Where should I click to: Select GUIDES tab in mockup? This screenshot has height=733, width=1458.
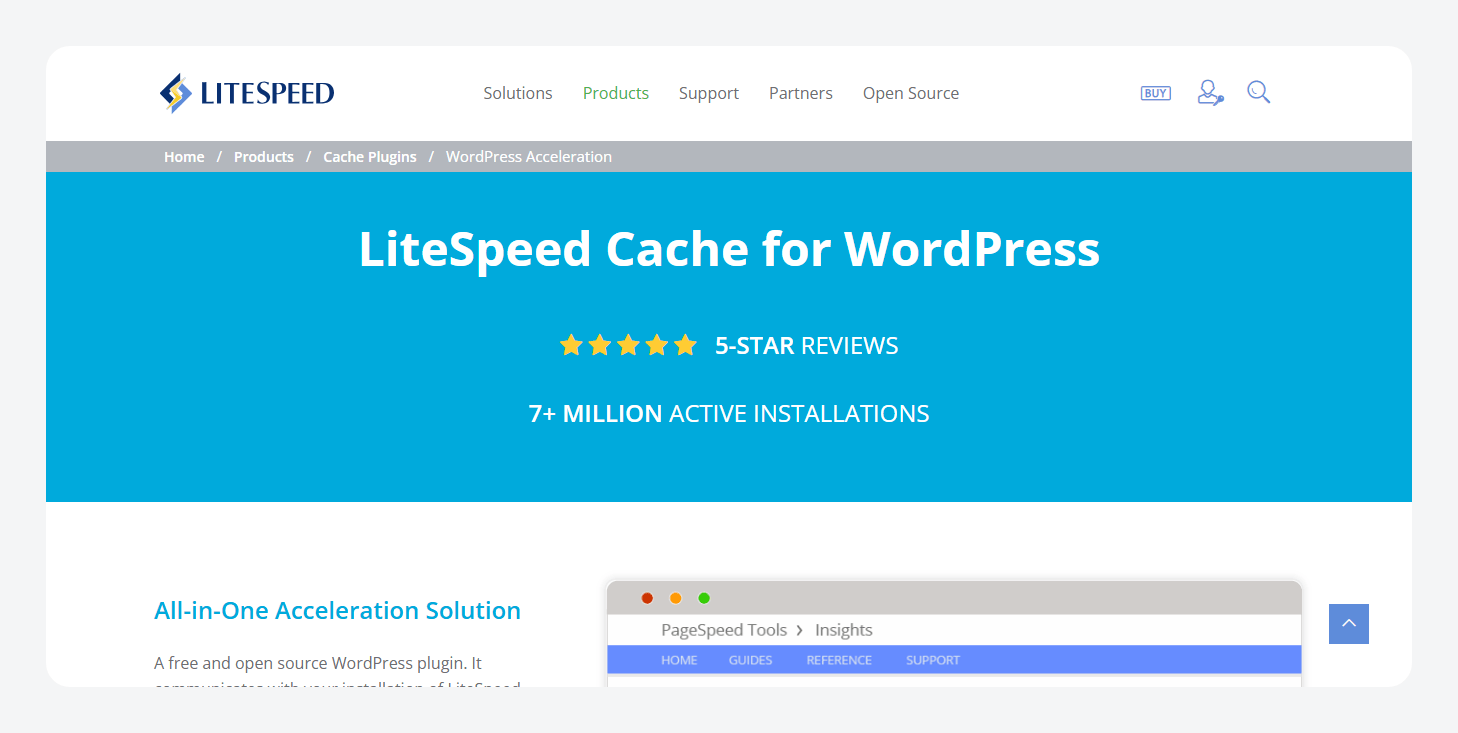(752, 660)
